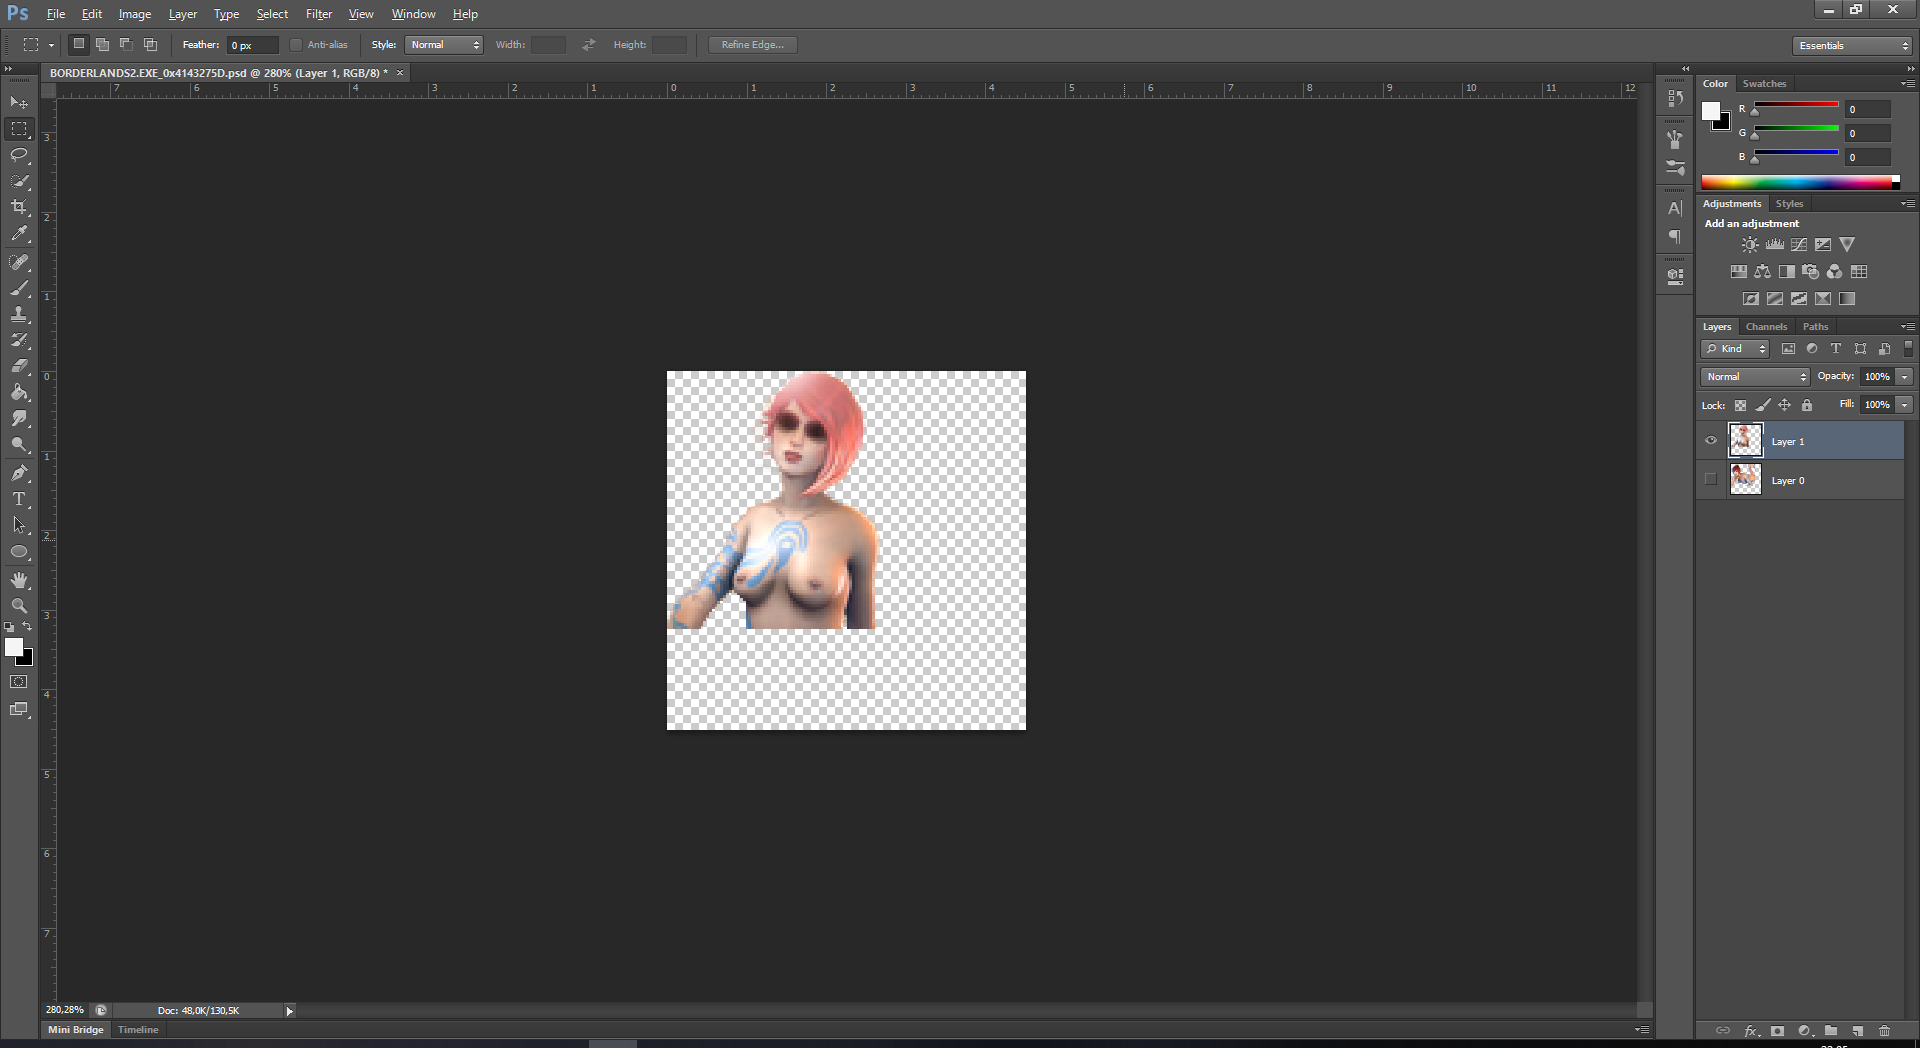Select the Quick Selection tool
The height and width of the screenshot is (1048, 1920).
click(19, 181)
